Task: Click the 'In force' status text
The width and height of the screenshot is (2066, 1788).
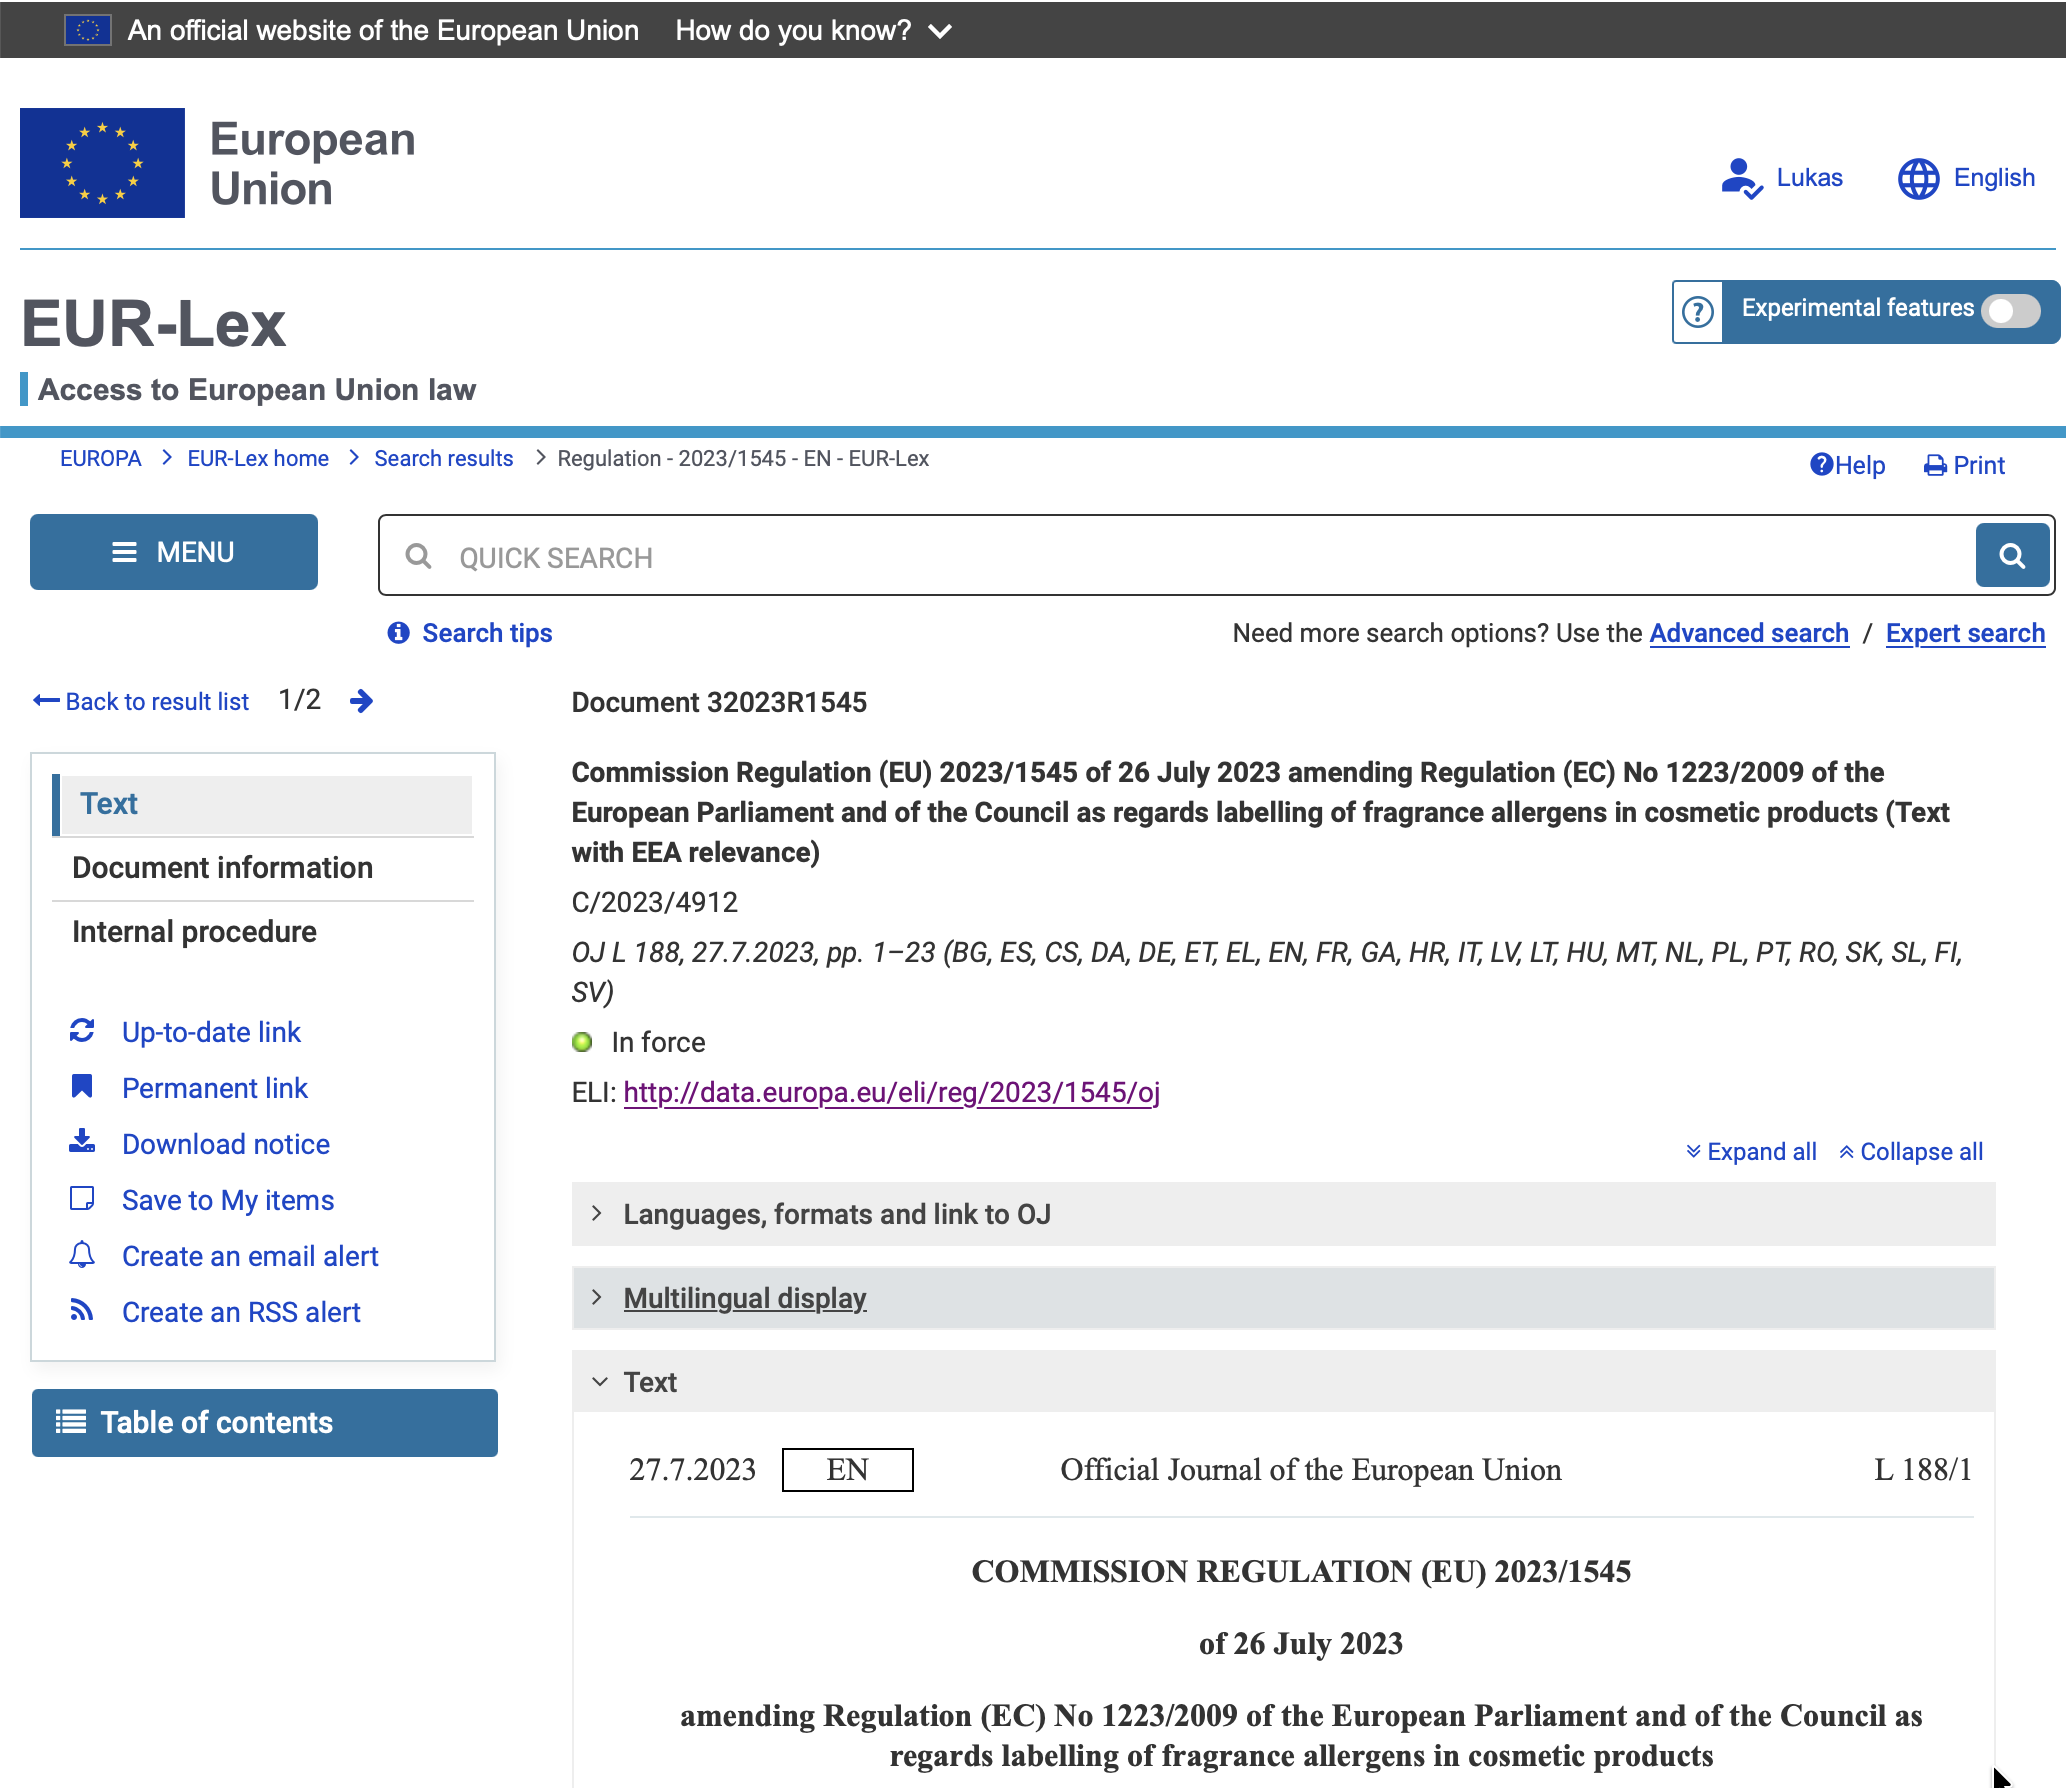Action: point(658,1042)
